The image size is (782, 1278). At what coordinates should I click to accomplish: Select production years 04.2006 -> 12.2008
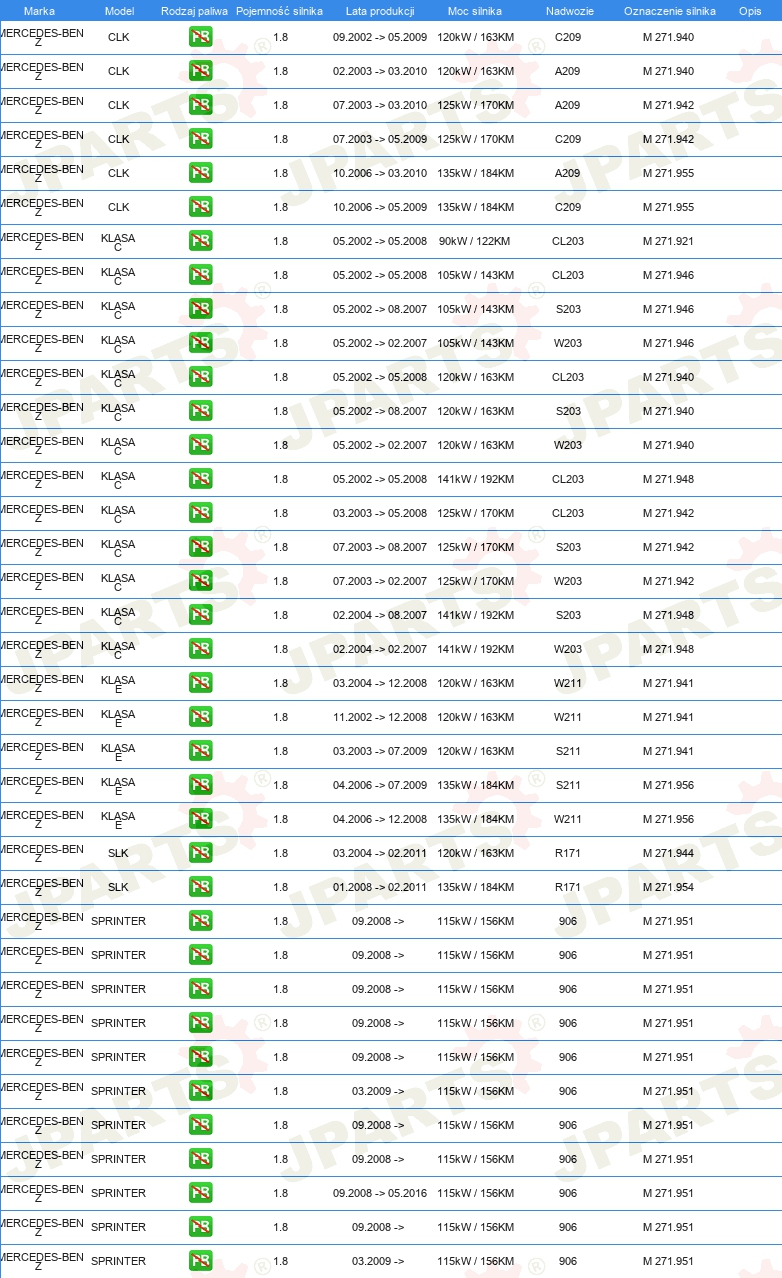point(380,819)
